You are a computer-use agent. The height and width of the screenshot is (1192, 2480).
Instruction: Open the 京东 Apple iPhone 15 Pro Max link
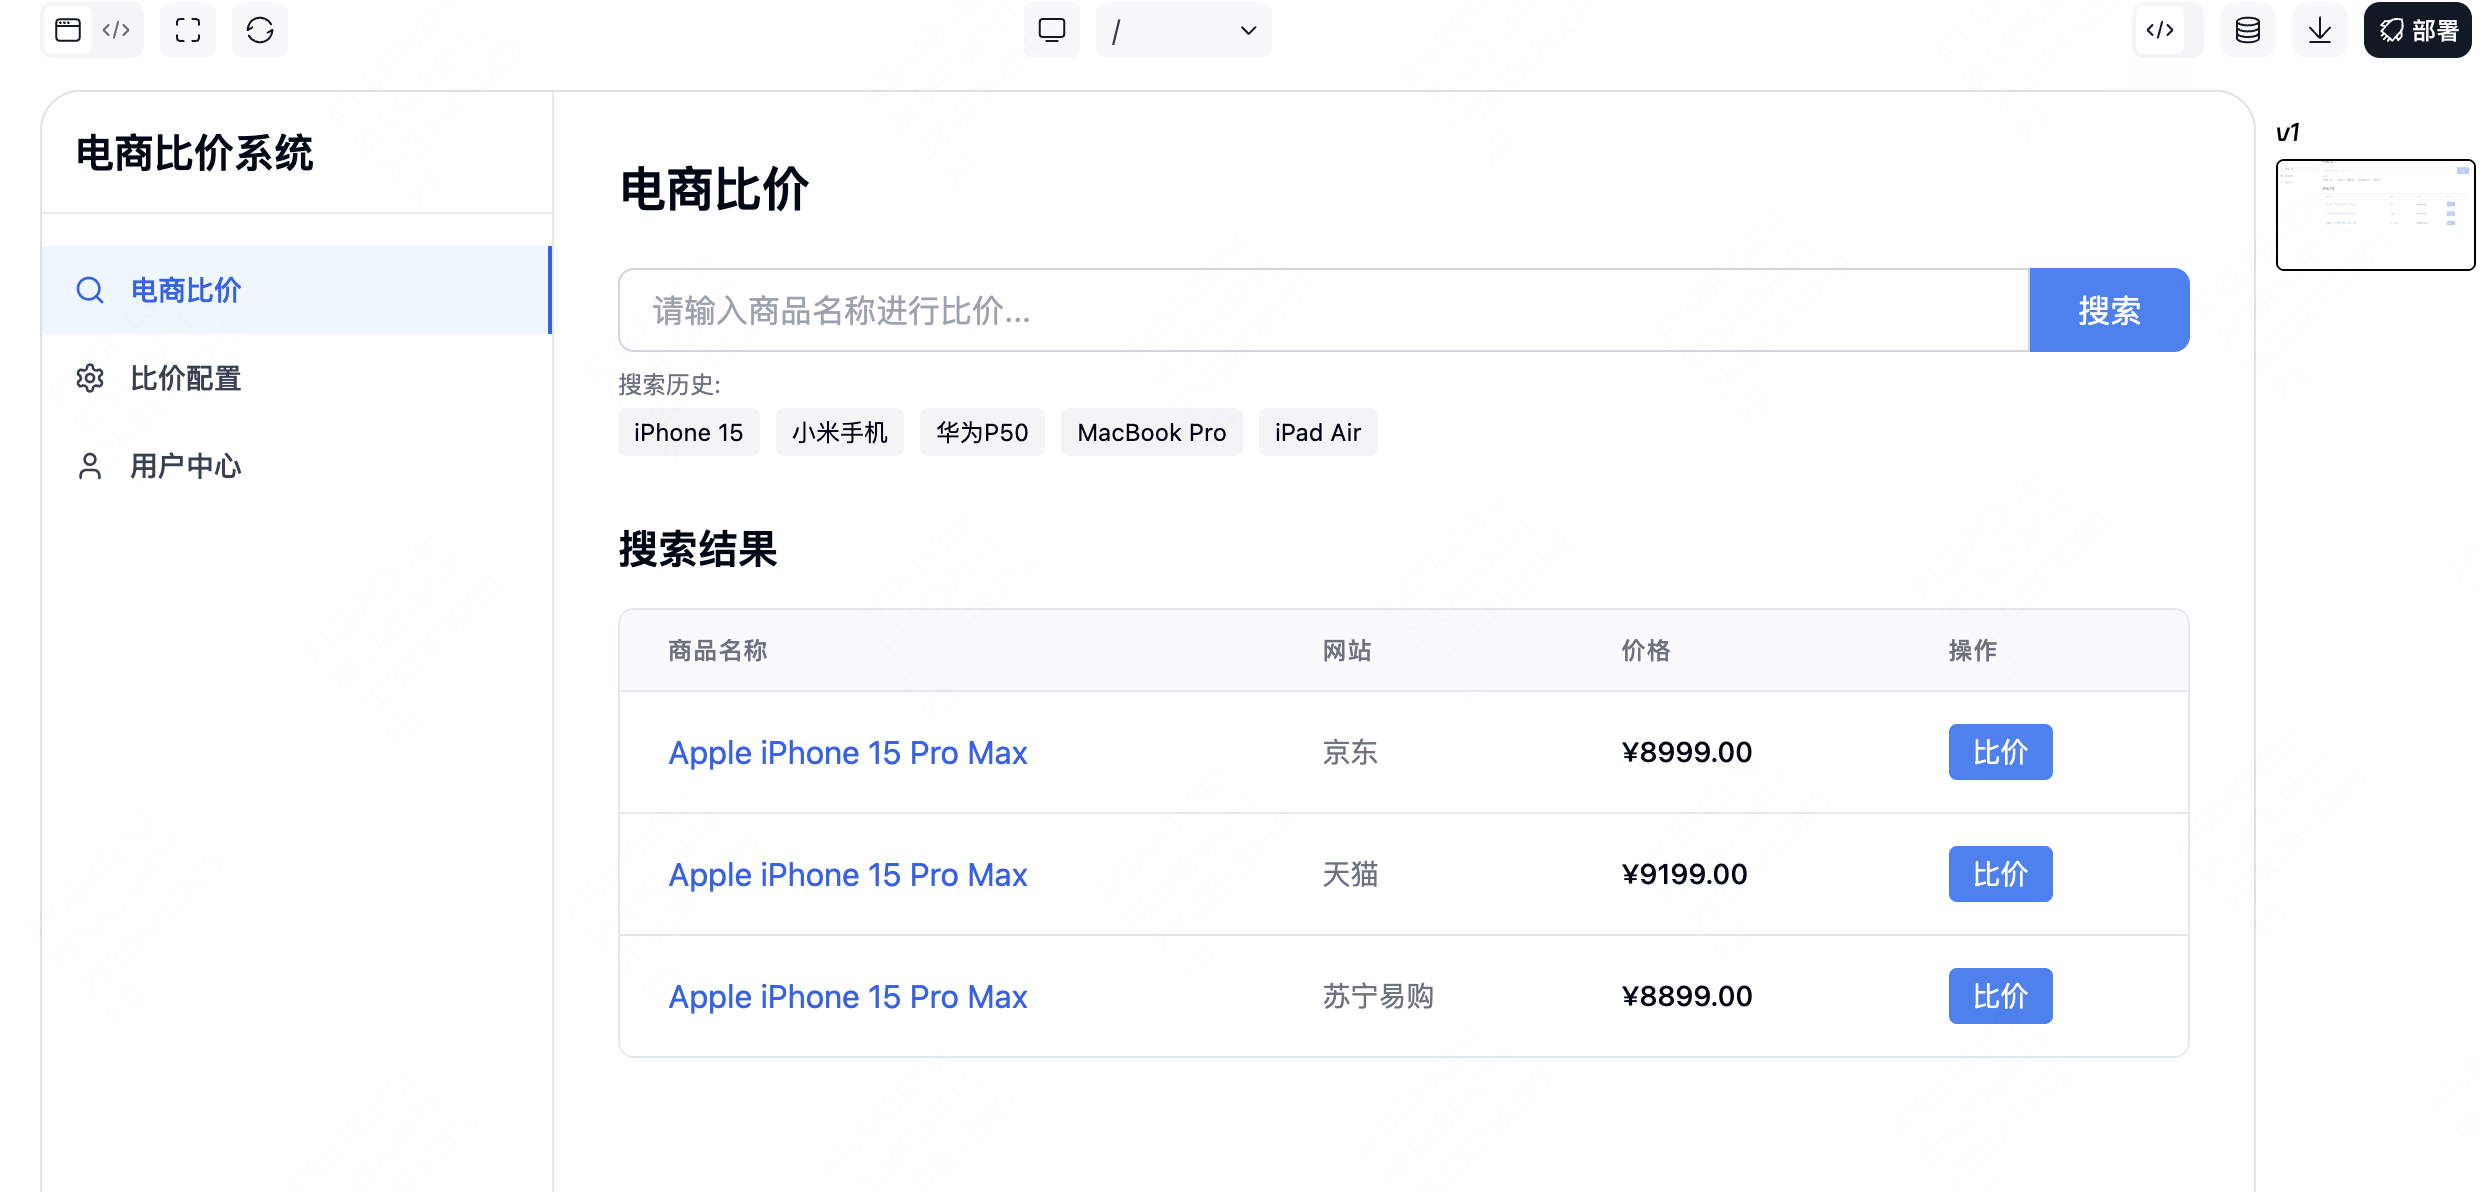point(847,752)
